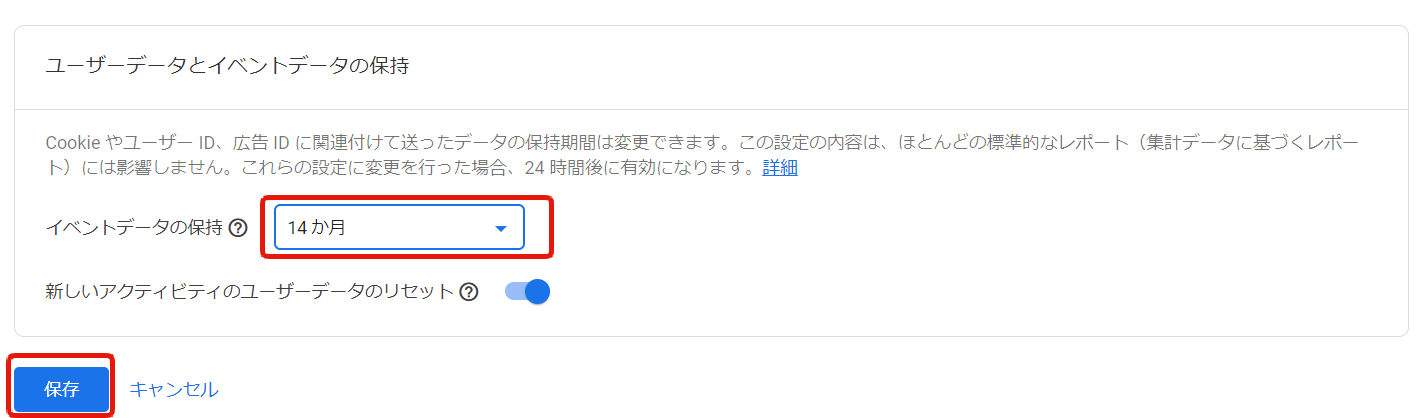Cancel changes via キャンセル link

tap(174, 389)
